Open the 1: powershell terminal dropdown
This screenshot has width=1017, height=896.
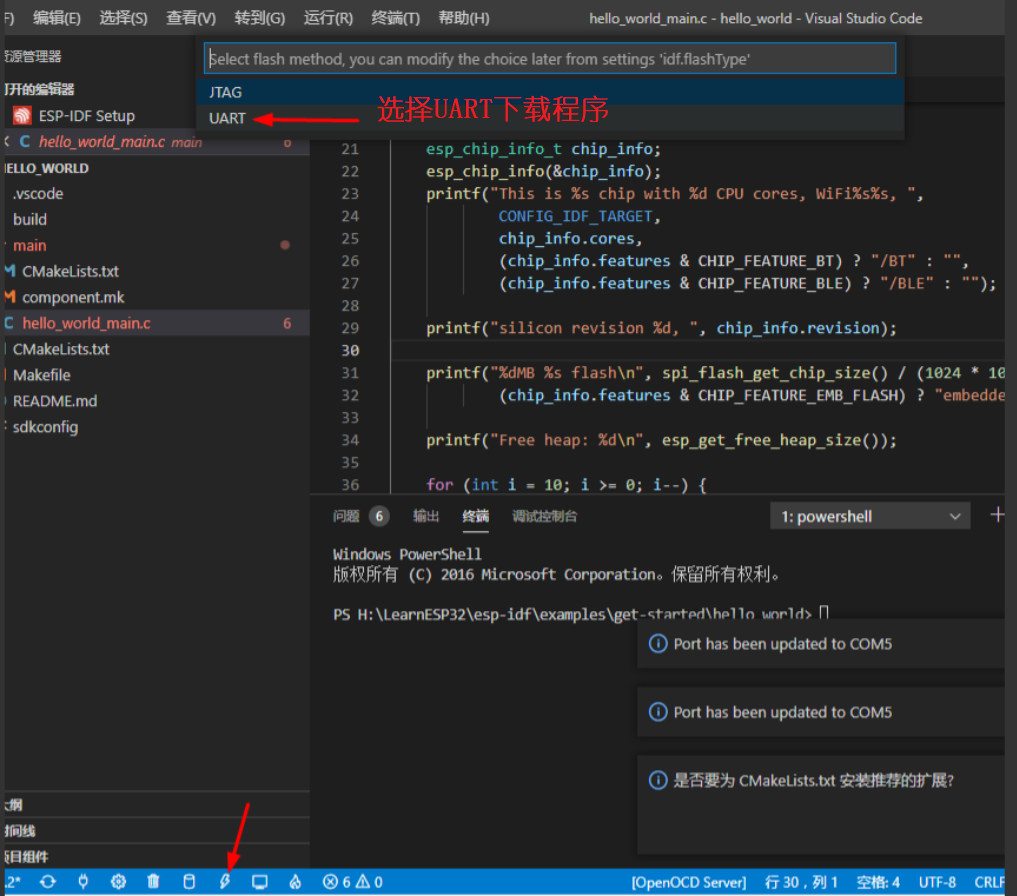pos(870,516)
